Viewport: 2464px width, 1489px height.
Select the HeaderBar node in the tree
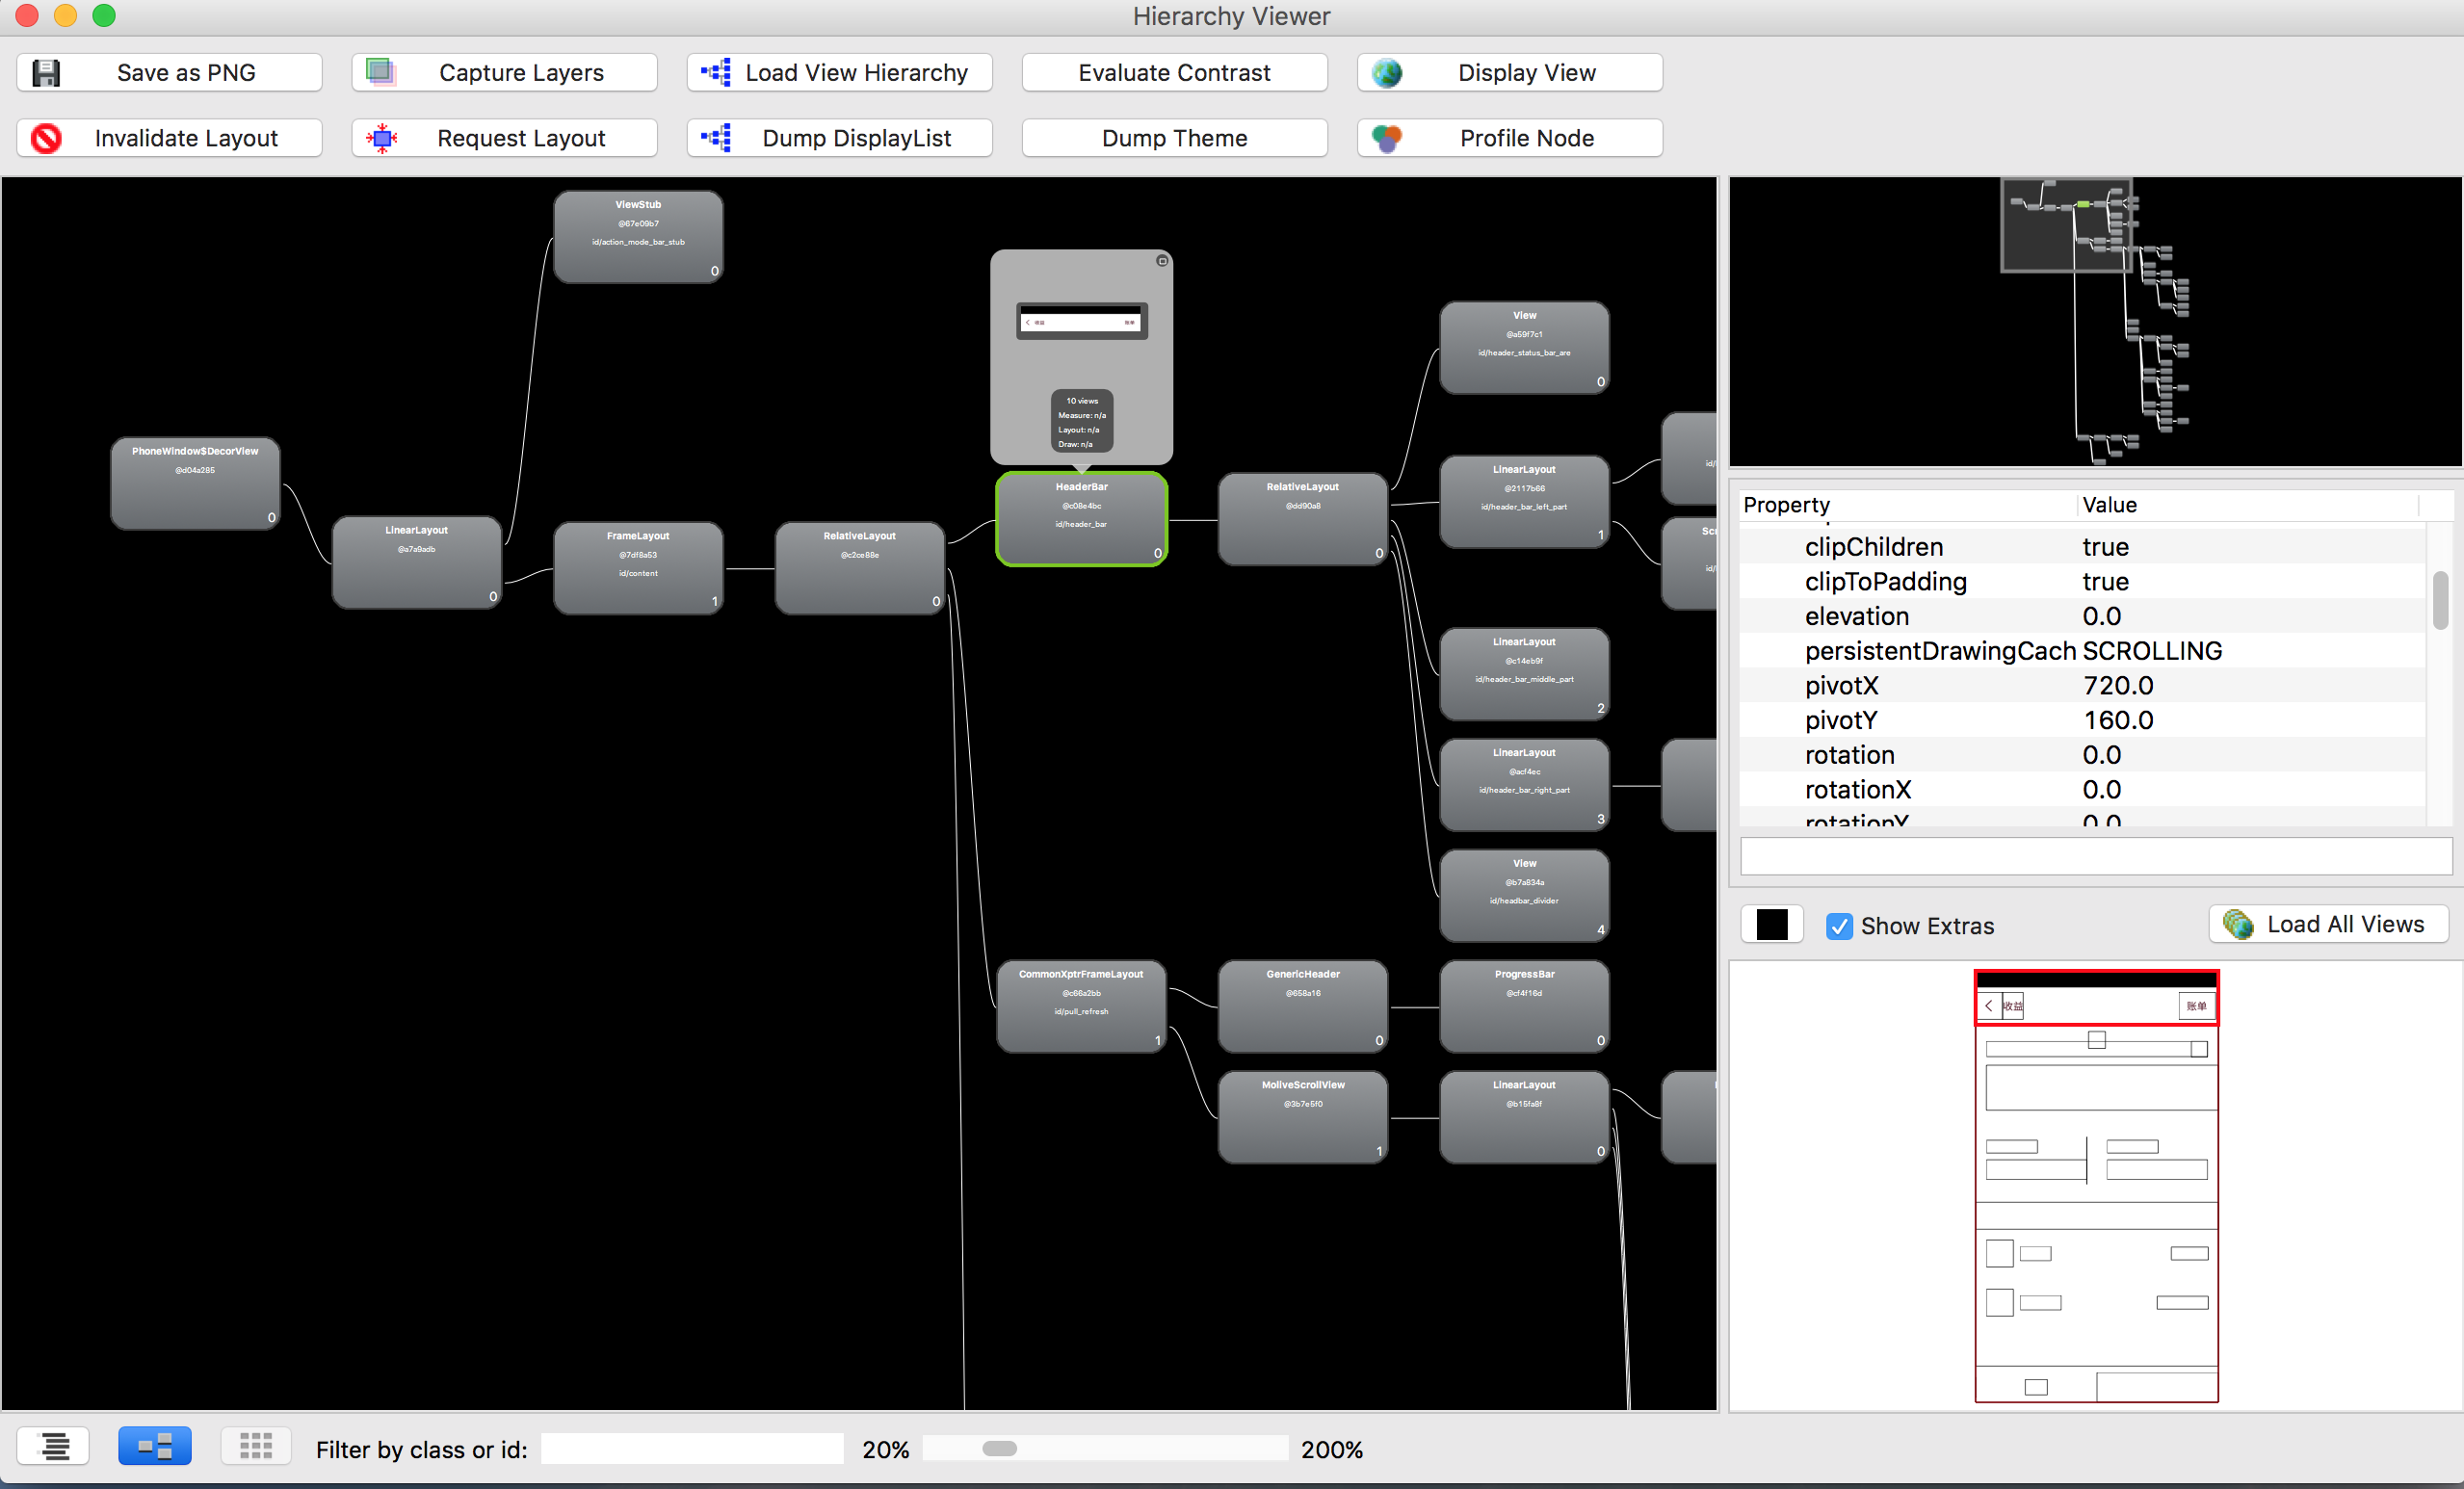[x=1081, y=518]
